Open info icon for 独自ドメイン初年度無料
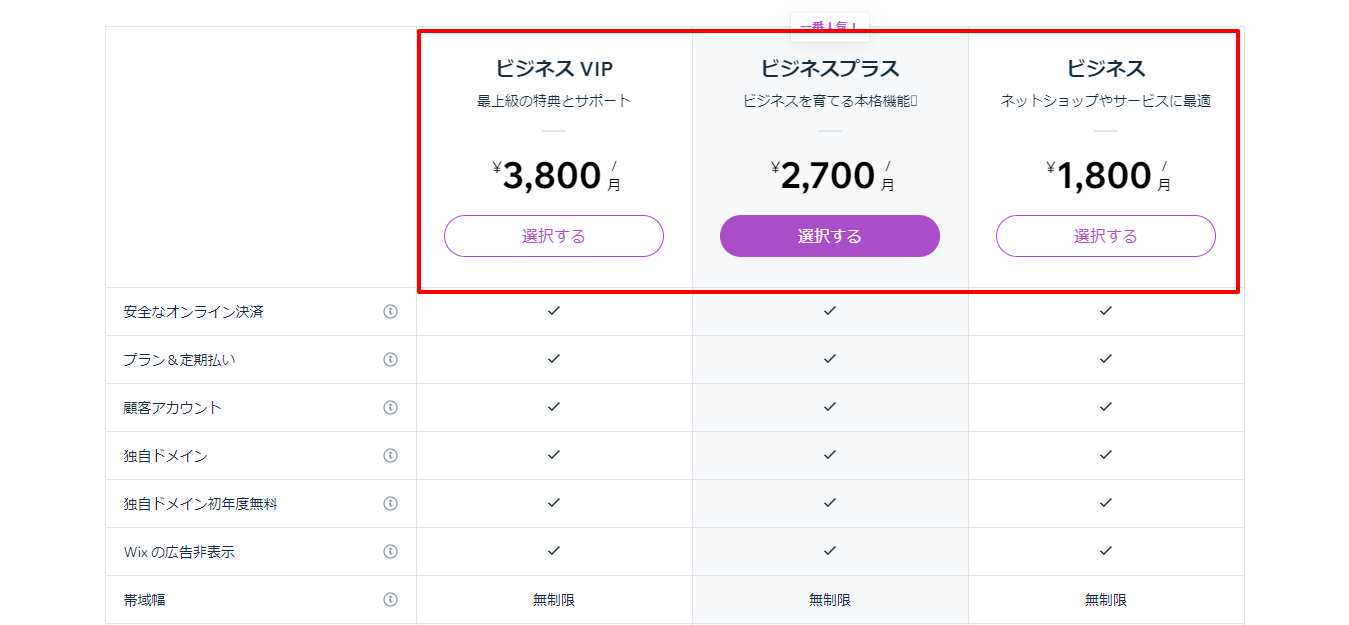The width and height of the screenshot is (1349, 625). pos(390,504)
